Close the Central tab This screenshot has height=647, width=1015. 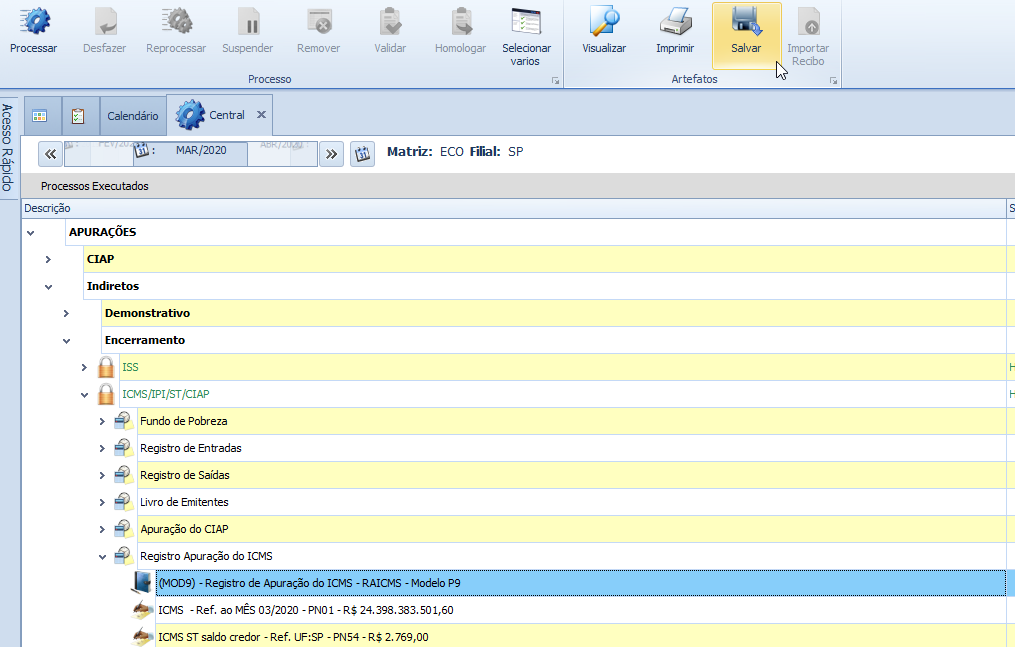coord(261,115)
